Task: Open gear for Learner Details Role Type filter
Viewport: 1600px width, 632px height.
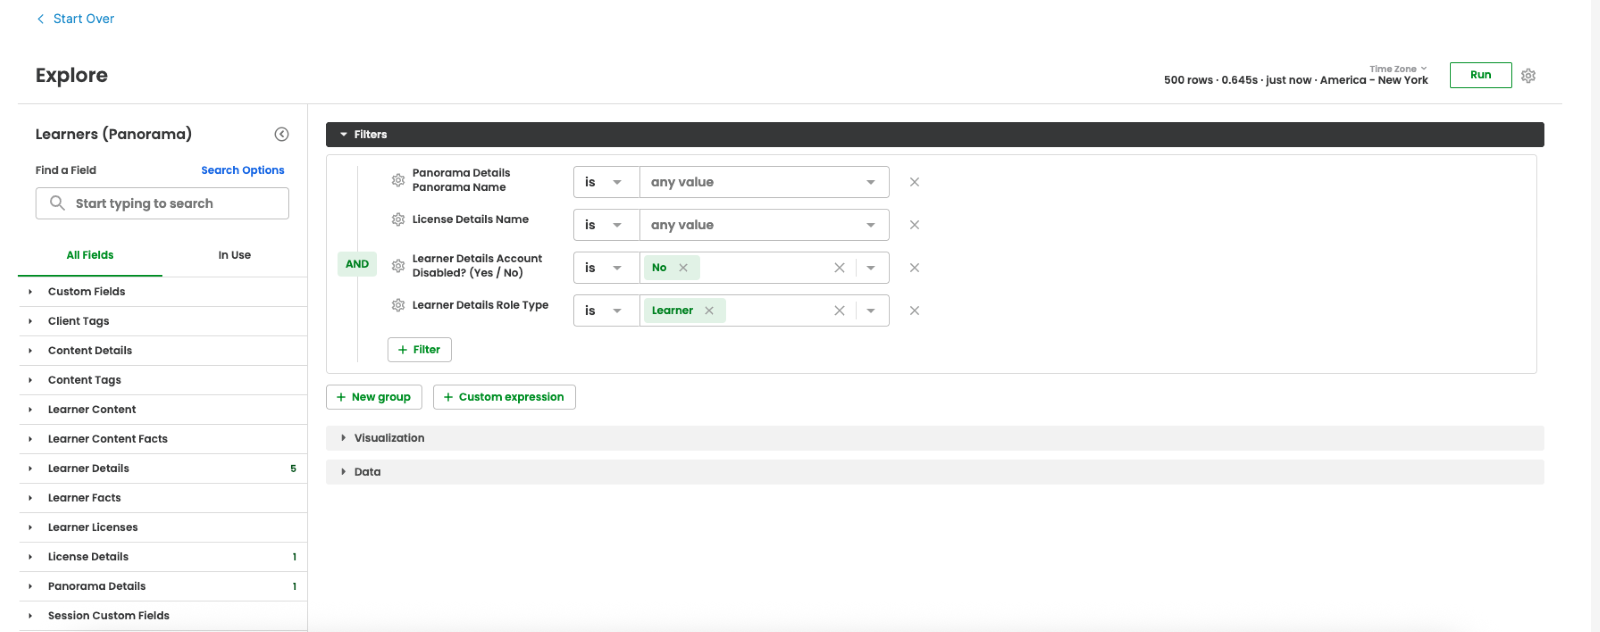Action: 398,305
